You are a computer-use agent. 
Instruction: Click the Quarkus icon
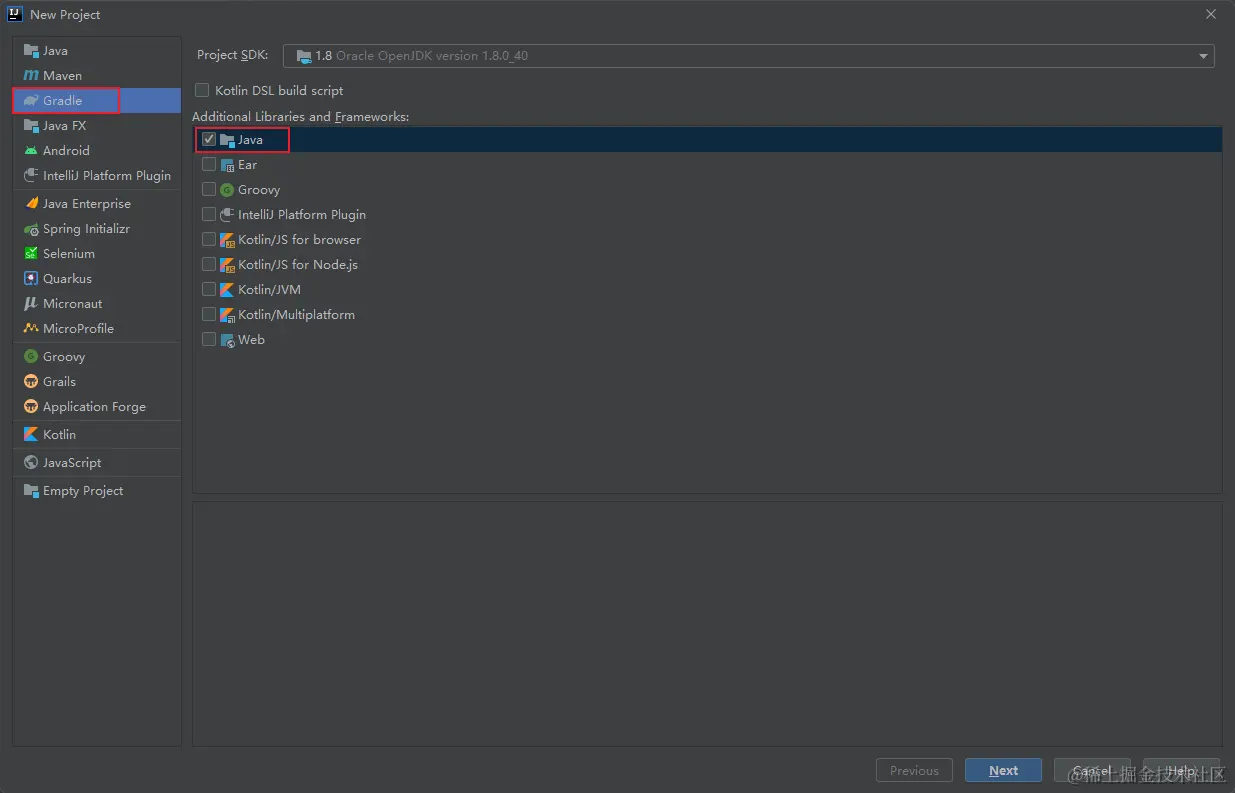coord(31,279)
